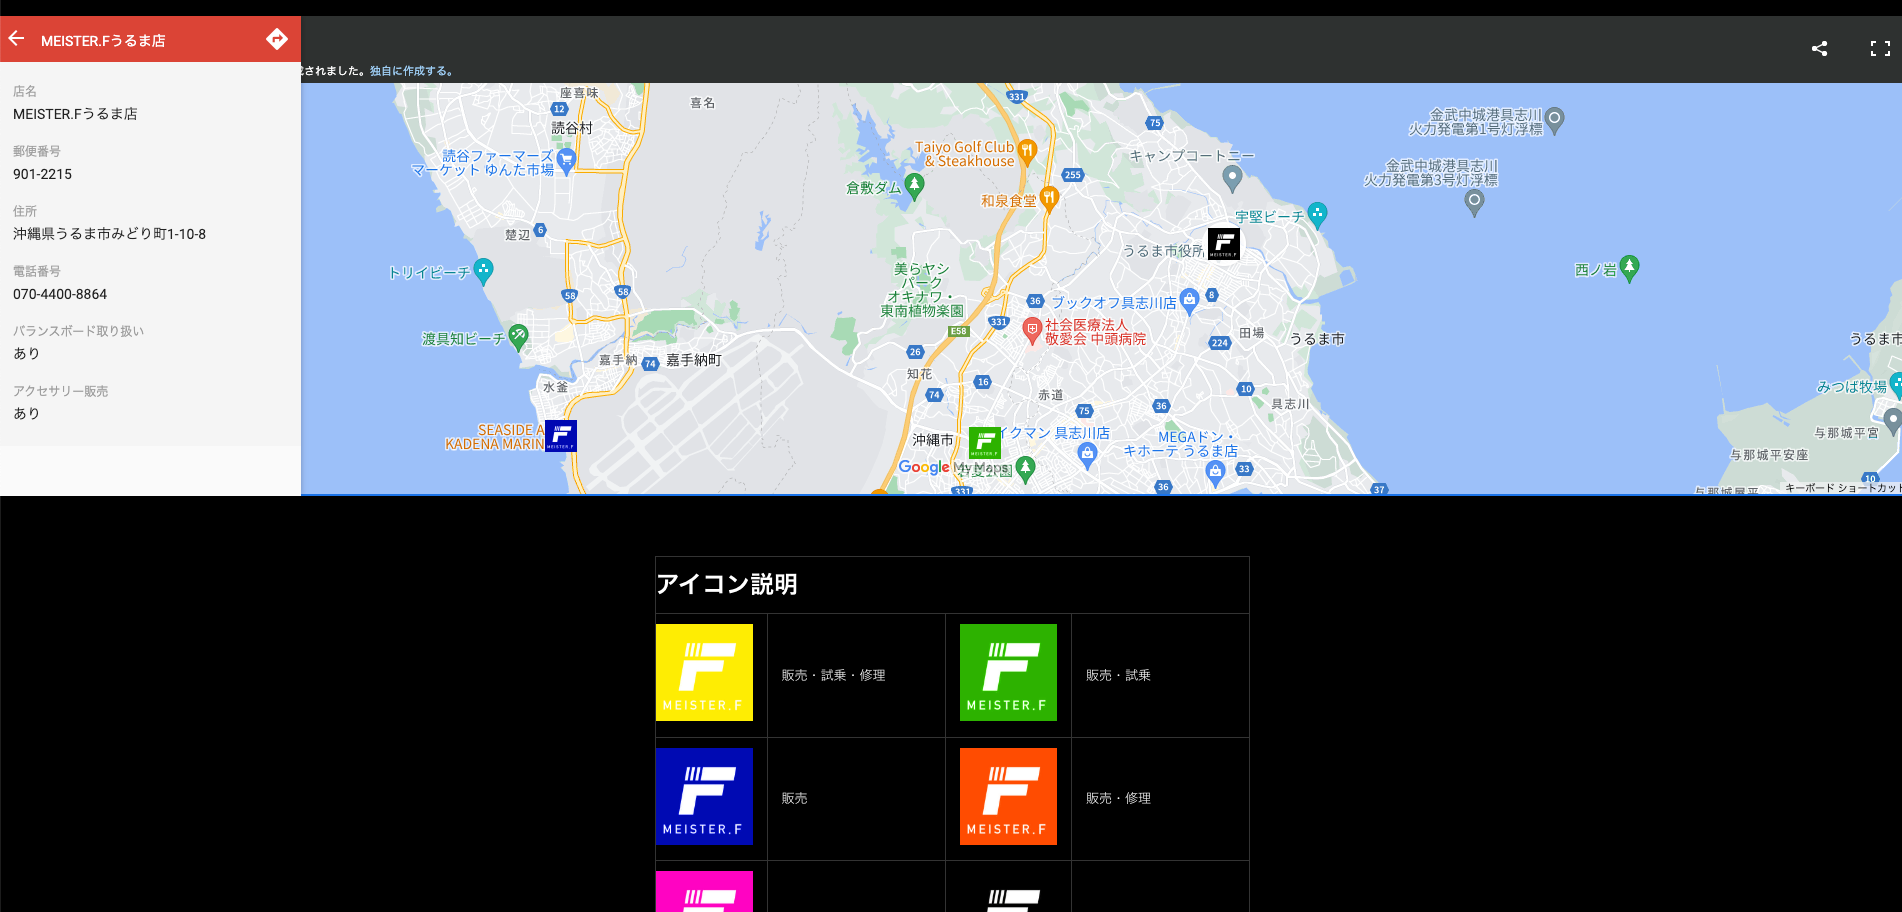Viewport: 1902px width, 912px height.
Task: Click the 販売・試乗・修理 legend description
Action: click(834, 675)
